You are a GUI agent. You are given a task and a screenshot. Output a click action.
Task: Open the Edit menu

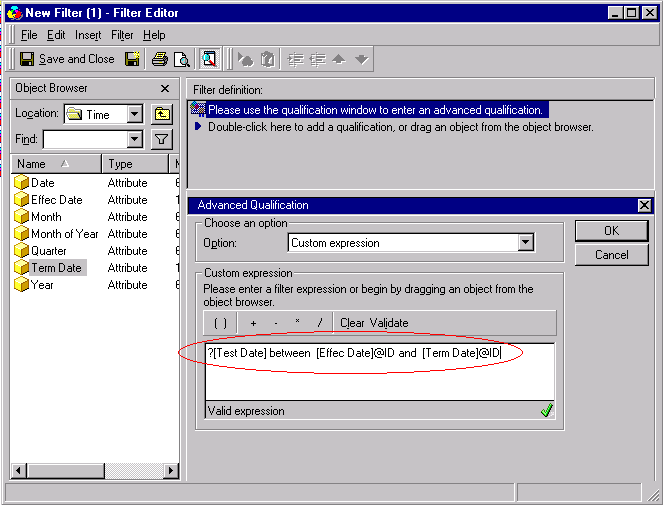pos(56,35)
